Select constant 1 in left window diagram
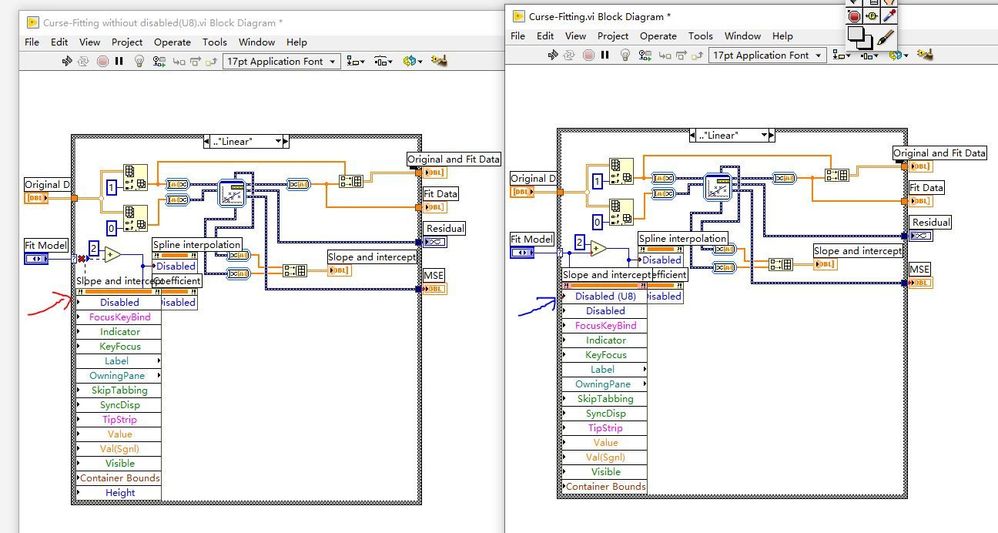Image resolution: width=998 pixels, height=533 pixels. 111,188
